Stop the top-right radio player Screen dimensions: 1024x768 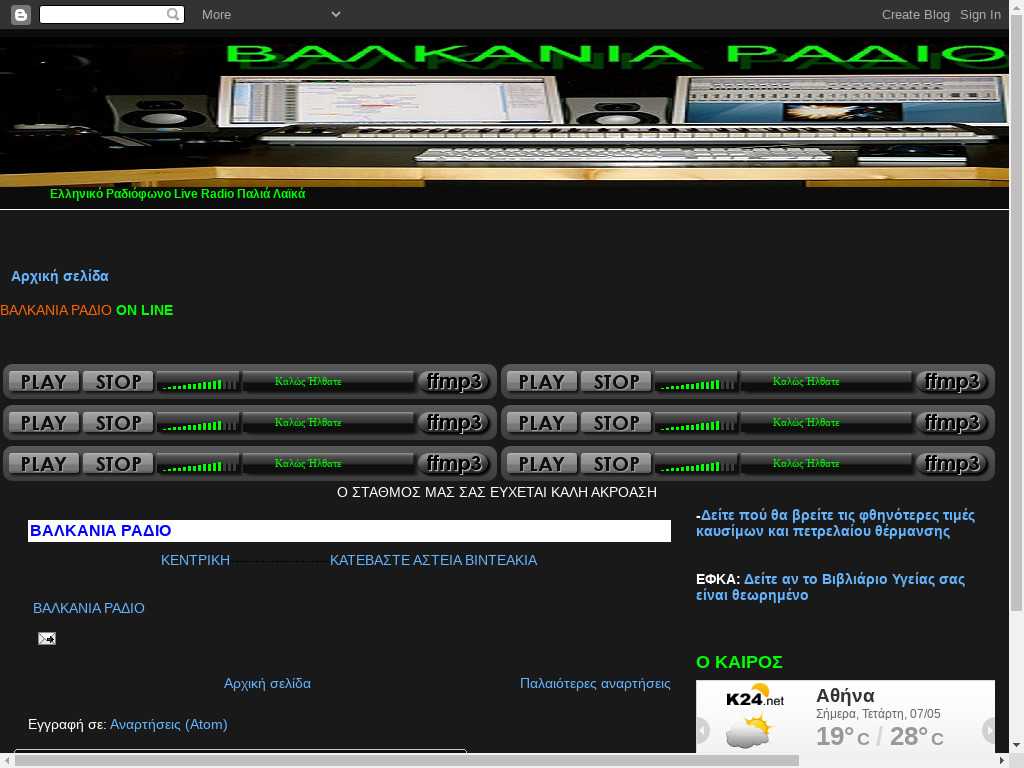click(x=616, y=381)
